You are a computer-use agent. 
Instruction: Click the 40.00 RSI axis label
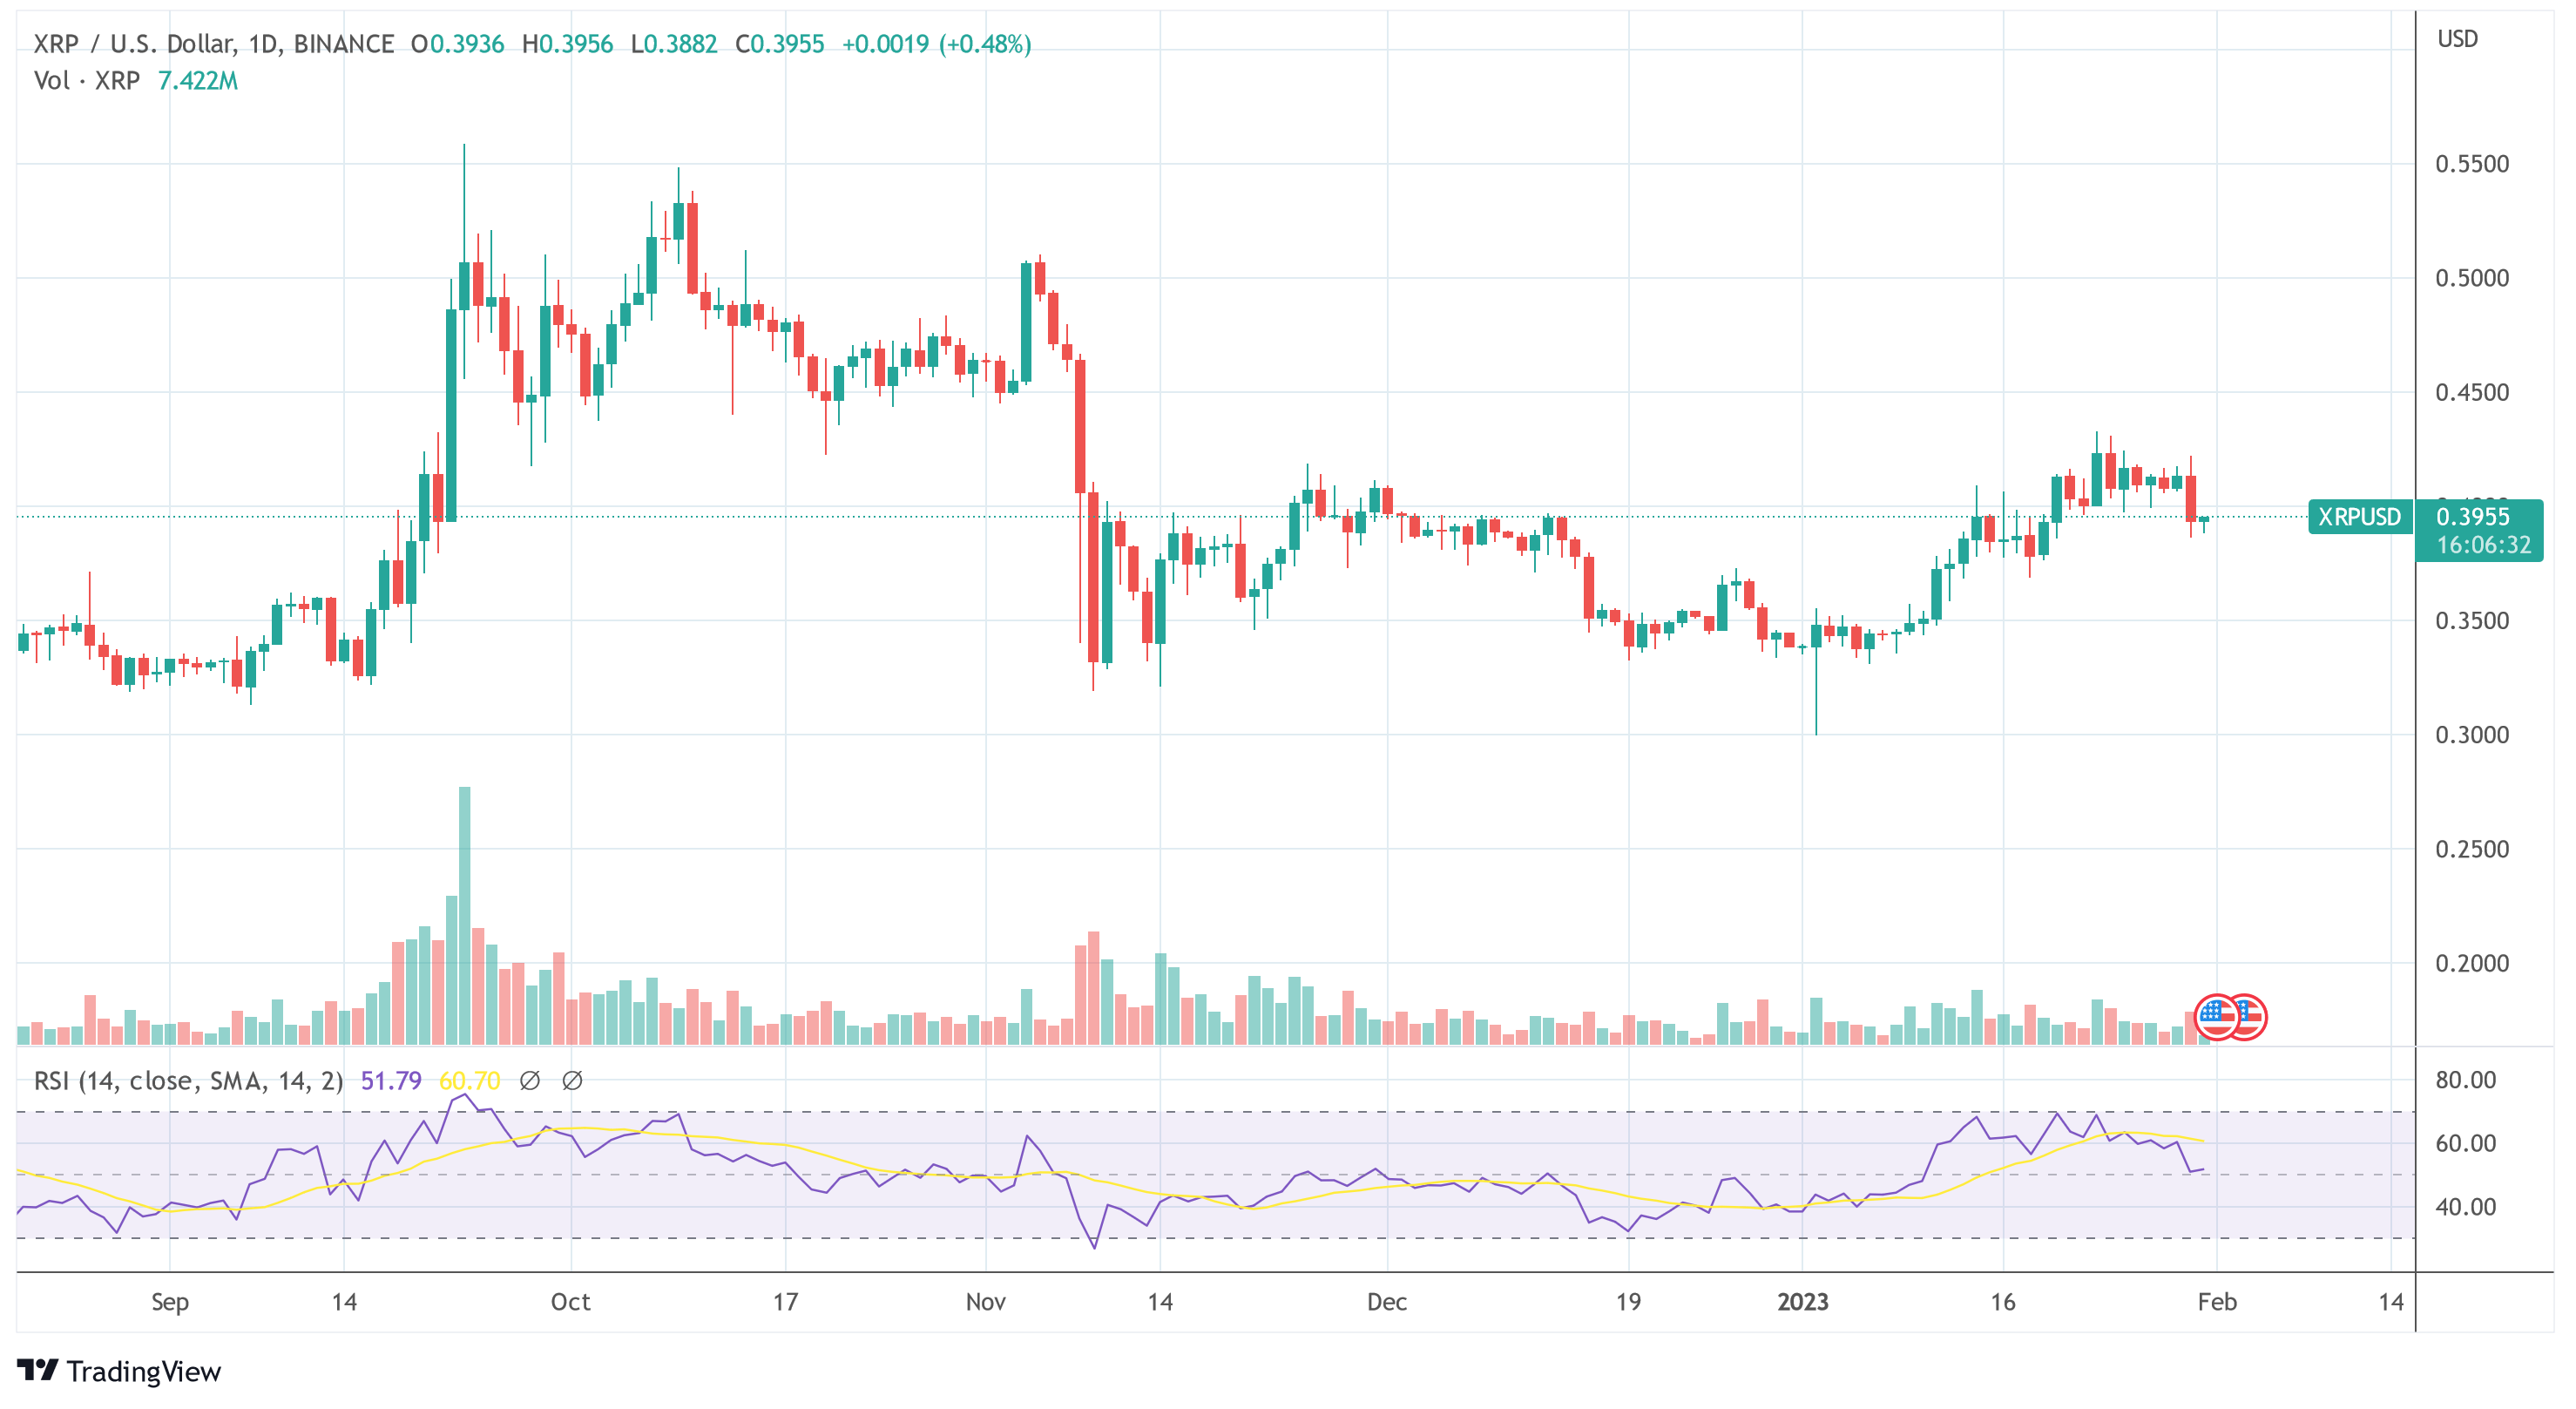coord(2466,1207)
